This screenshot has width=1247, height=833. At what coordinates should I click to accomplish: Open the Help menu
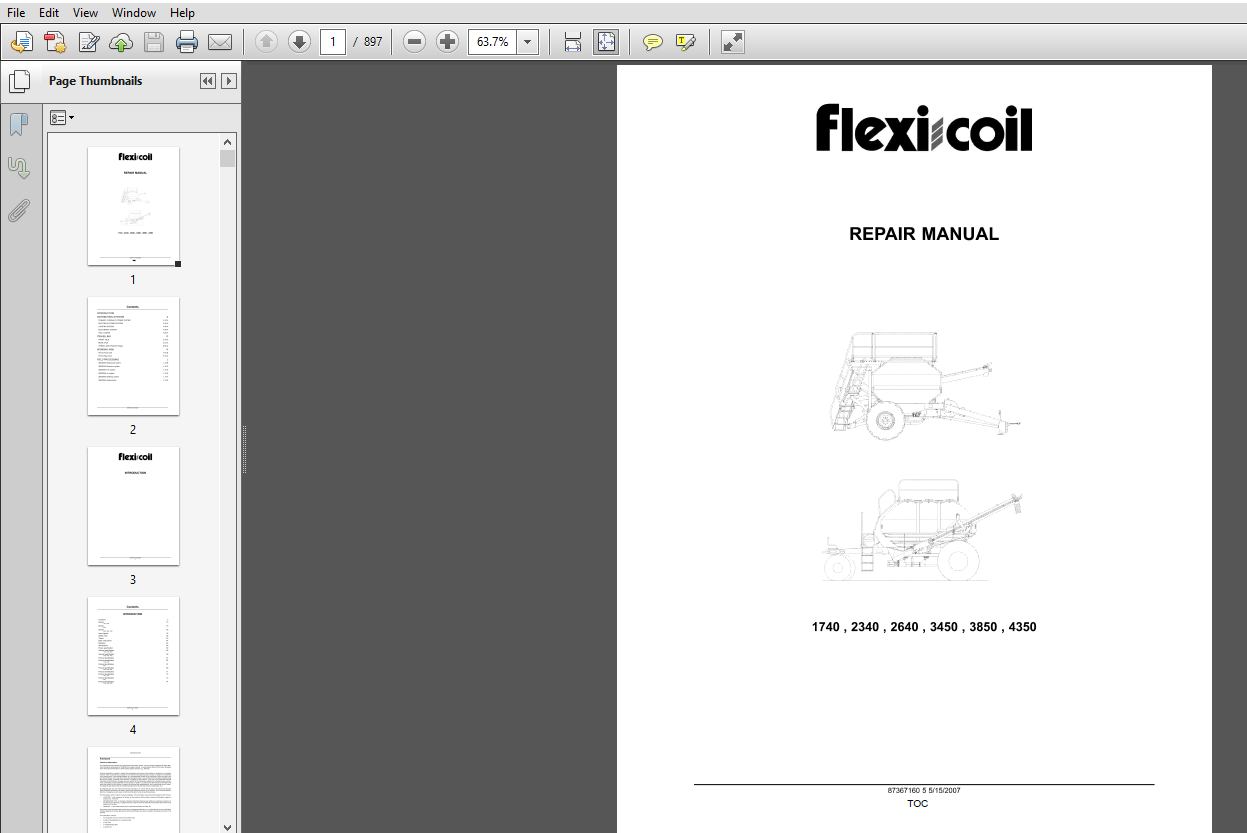(x=182, y=13)
